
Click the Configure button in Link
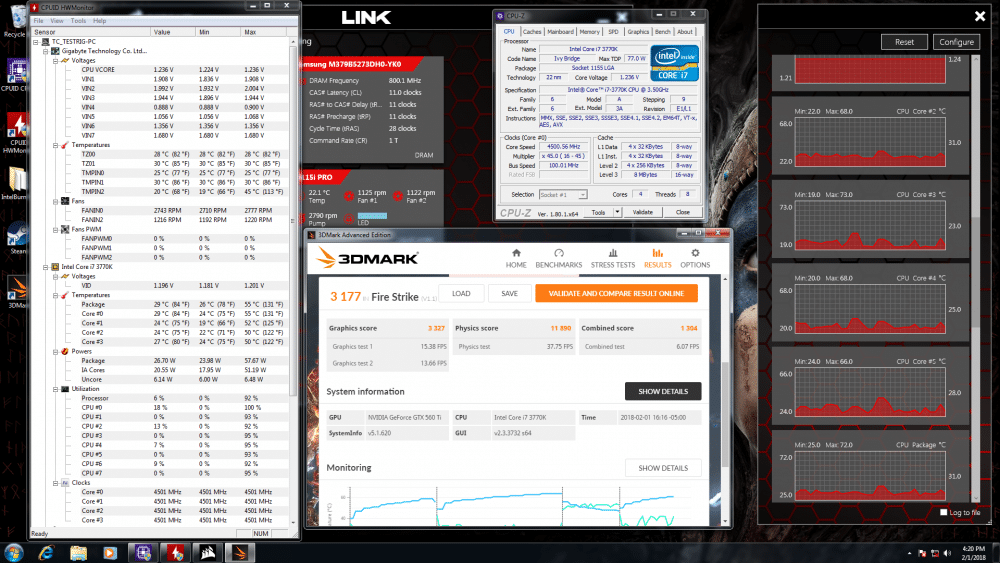click(956, 42)
